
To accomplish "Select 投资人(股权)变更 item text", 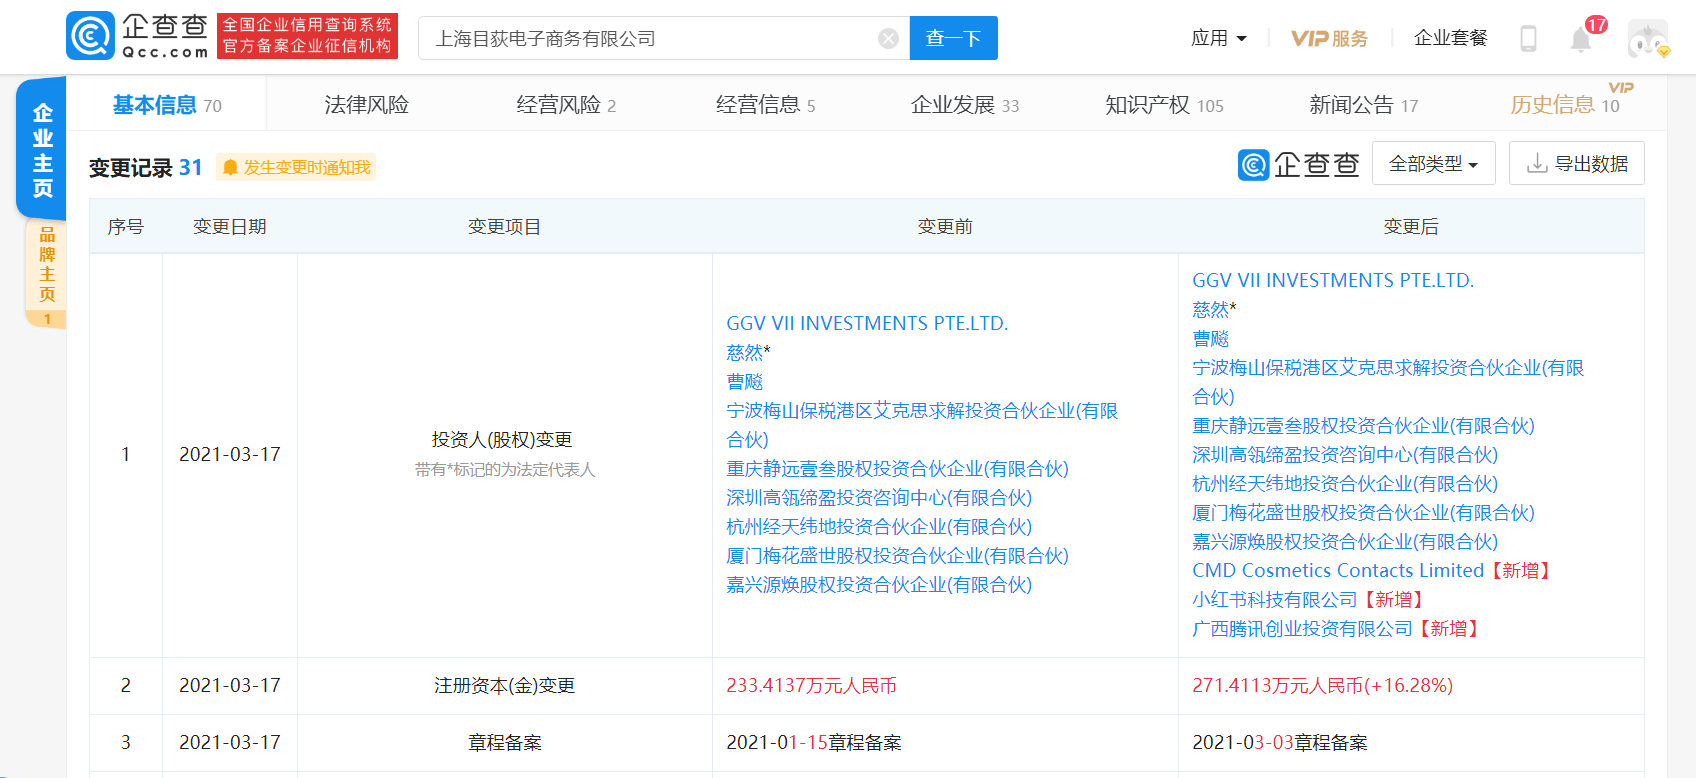I will point(502,439).
